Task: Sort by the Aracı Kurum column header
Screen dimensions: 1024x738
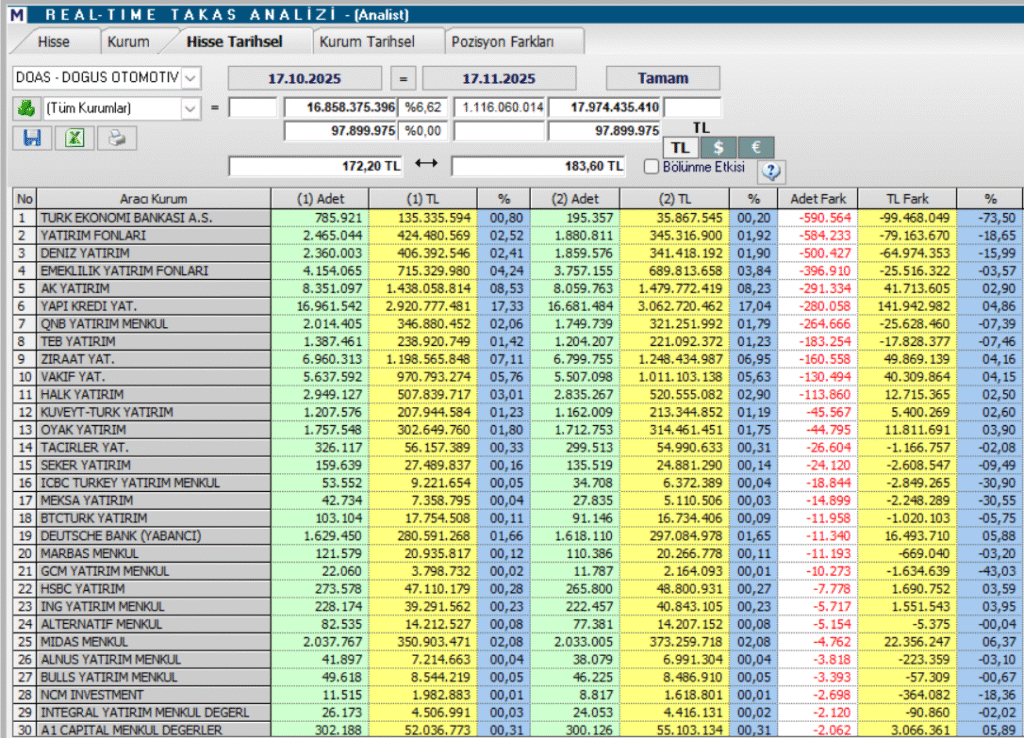Action: tap(153, 199)
